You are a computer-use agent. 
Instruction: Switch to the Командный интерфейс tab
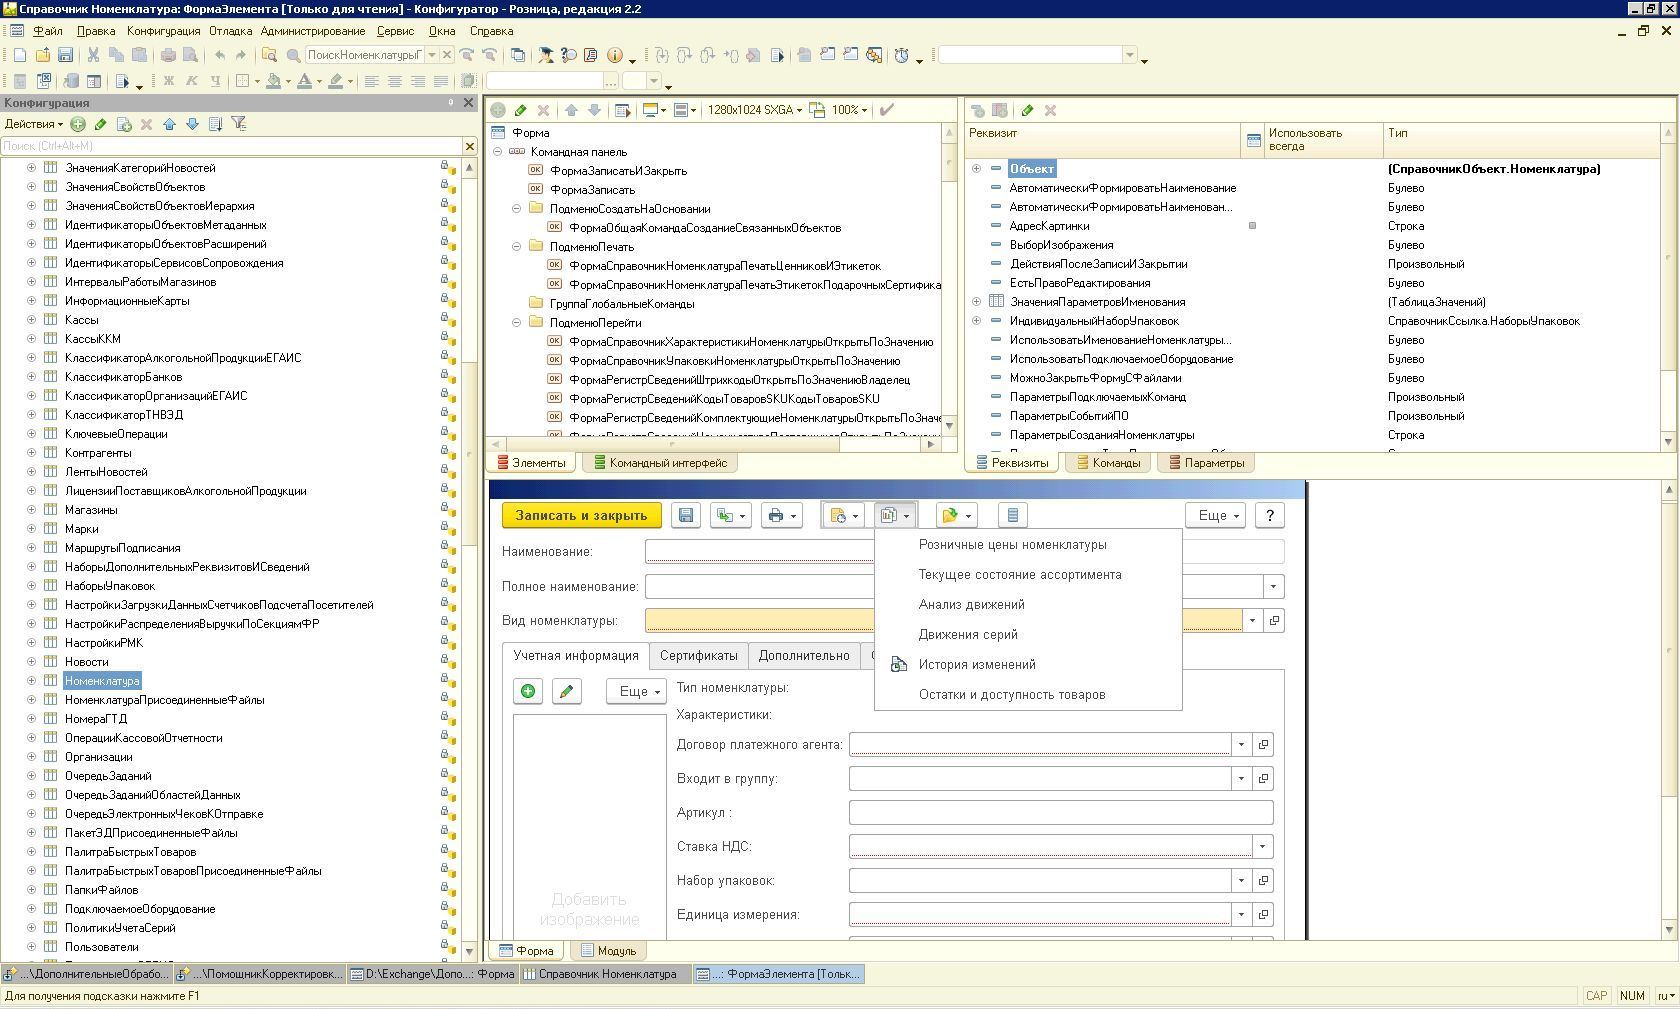click(660, 463)
